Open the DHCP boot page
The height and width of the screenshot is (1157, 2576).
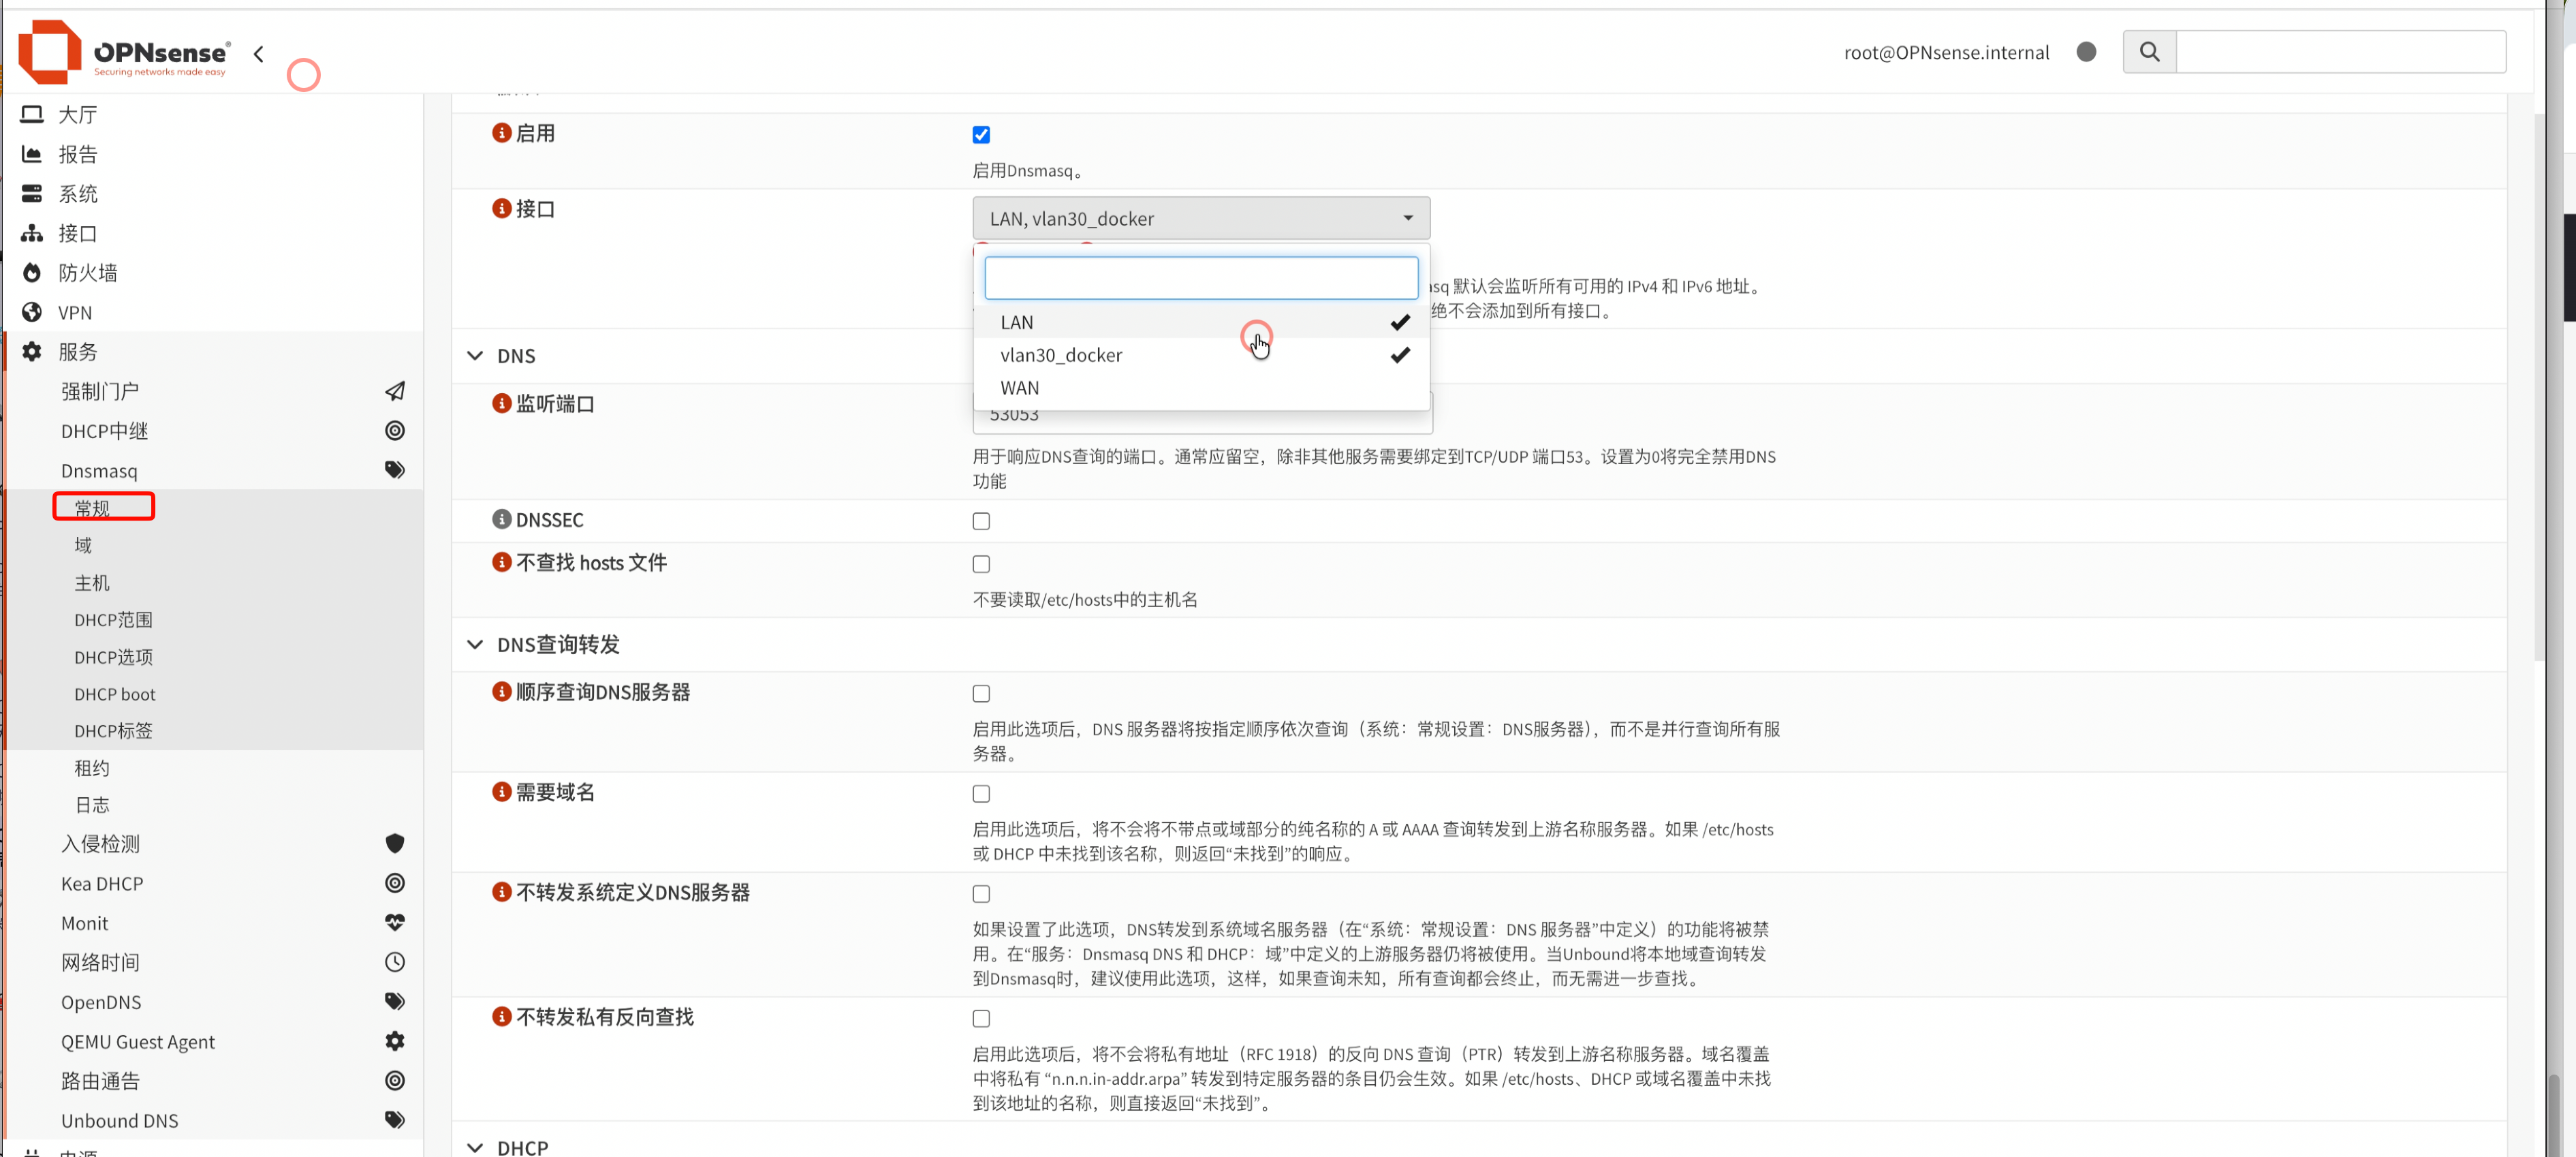pos(115,694)
